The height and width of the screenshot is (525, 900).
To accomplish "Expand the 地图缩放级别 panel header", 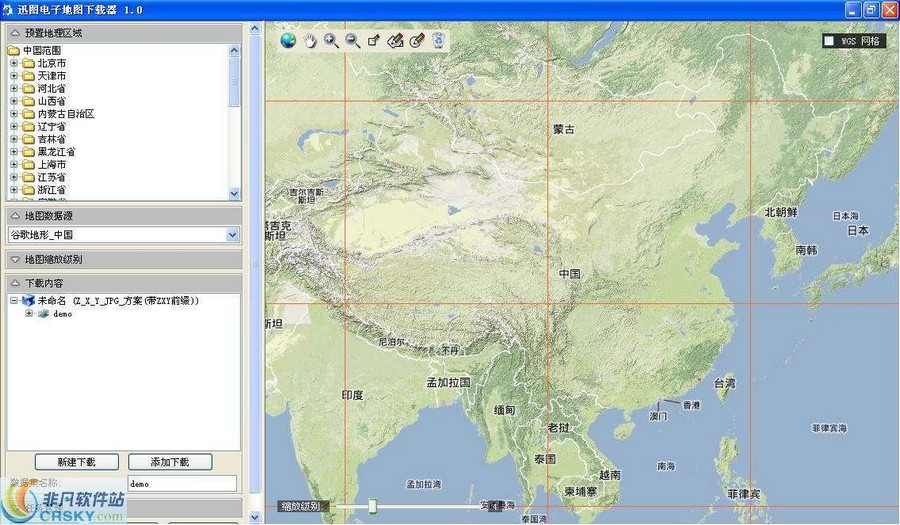I will 123,259.
